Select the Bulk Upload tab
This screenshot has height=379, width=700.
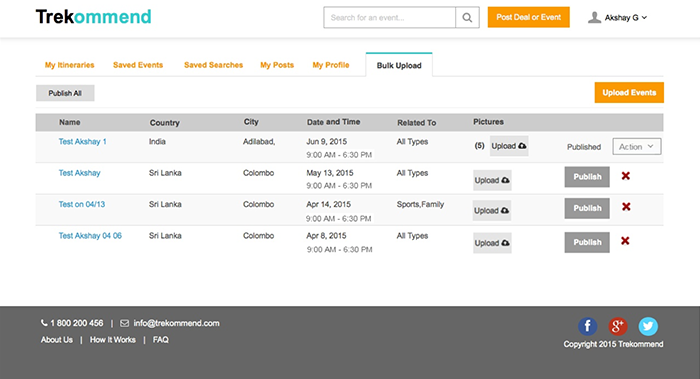[x=399, y=65]
